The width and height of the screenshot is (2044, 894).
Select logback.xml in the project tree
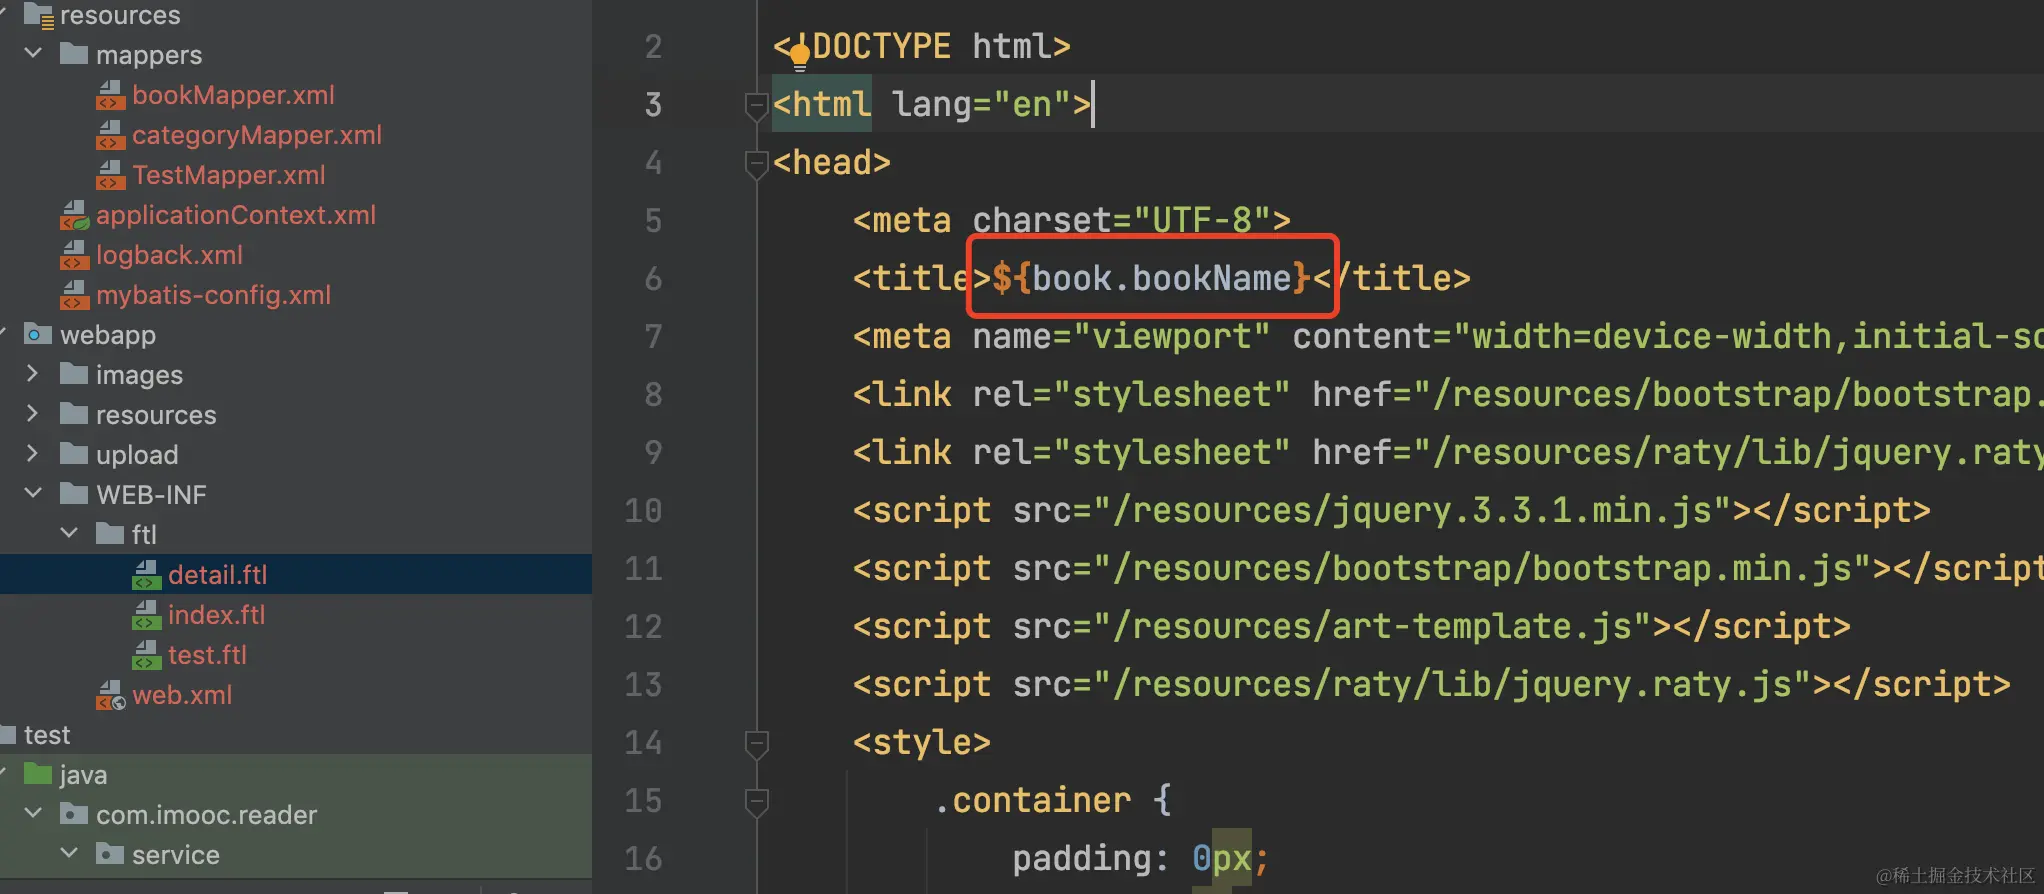(x=169, y=255)
